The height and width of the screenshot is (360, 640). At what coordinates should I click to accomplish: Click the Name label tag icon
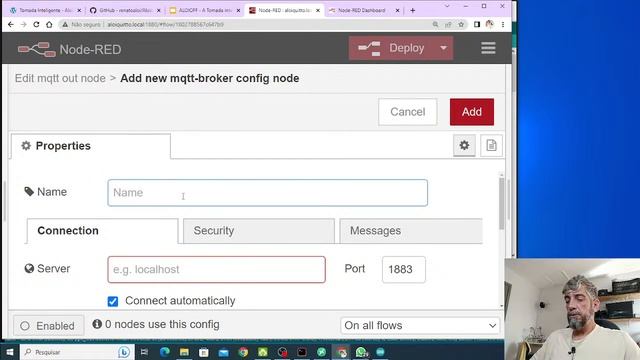coord(29,191)
